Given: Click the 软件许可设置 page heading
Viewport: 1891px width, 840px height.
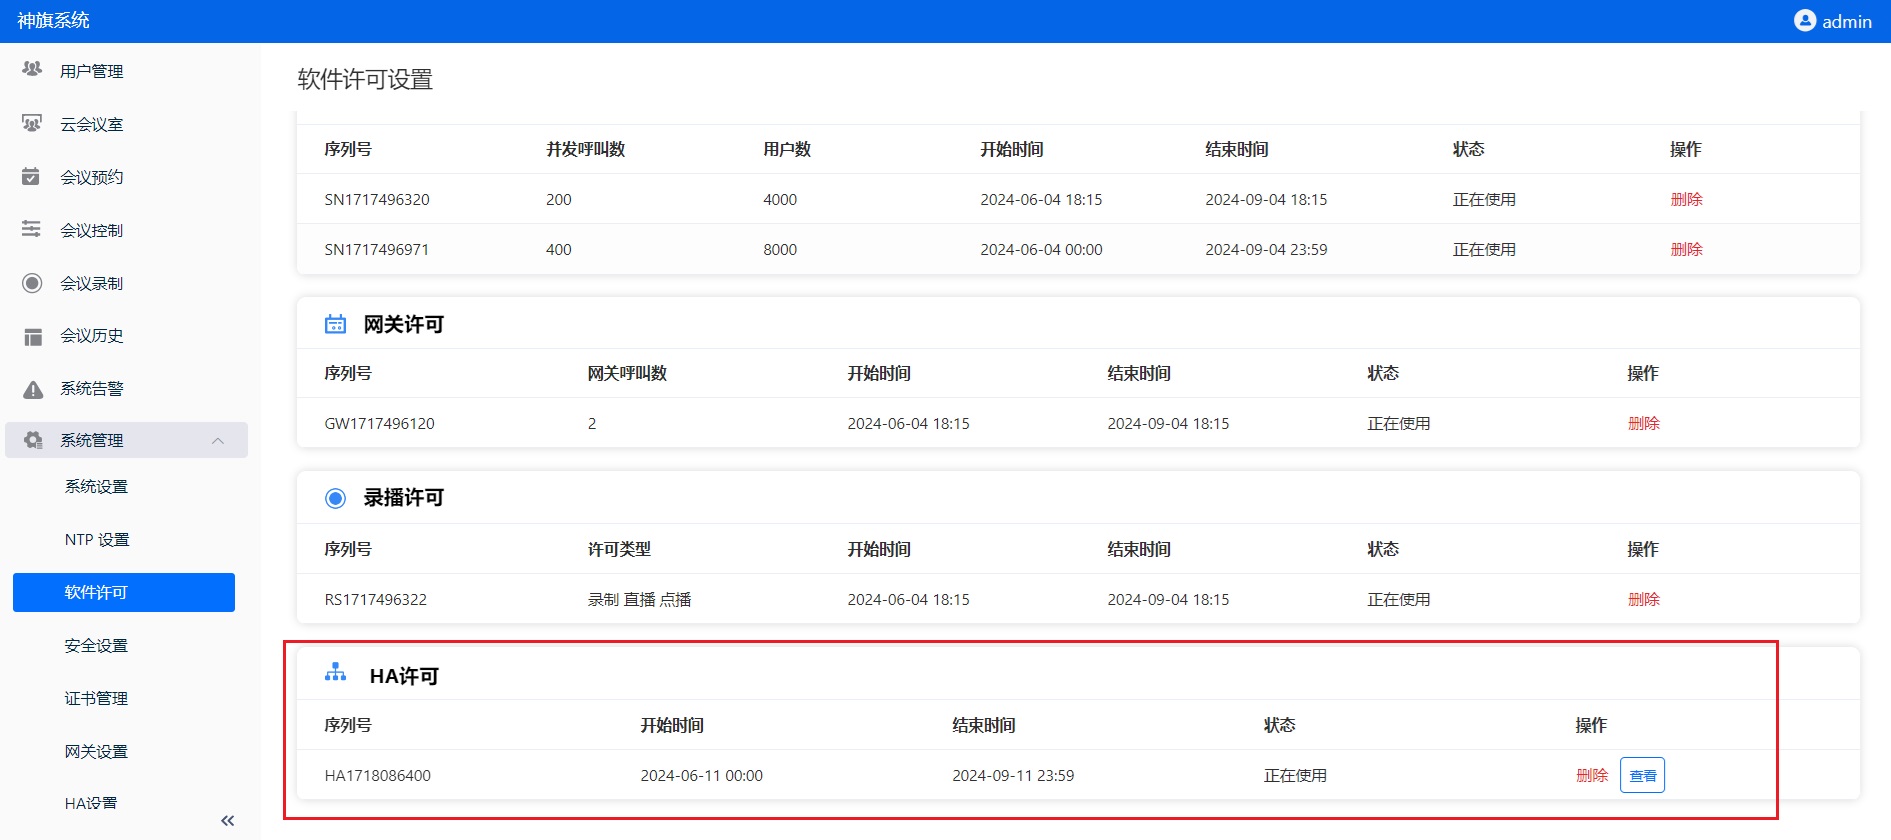Looking at the screenshot, I should click(x=365, y=79).
